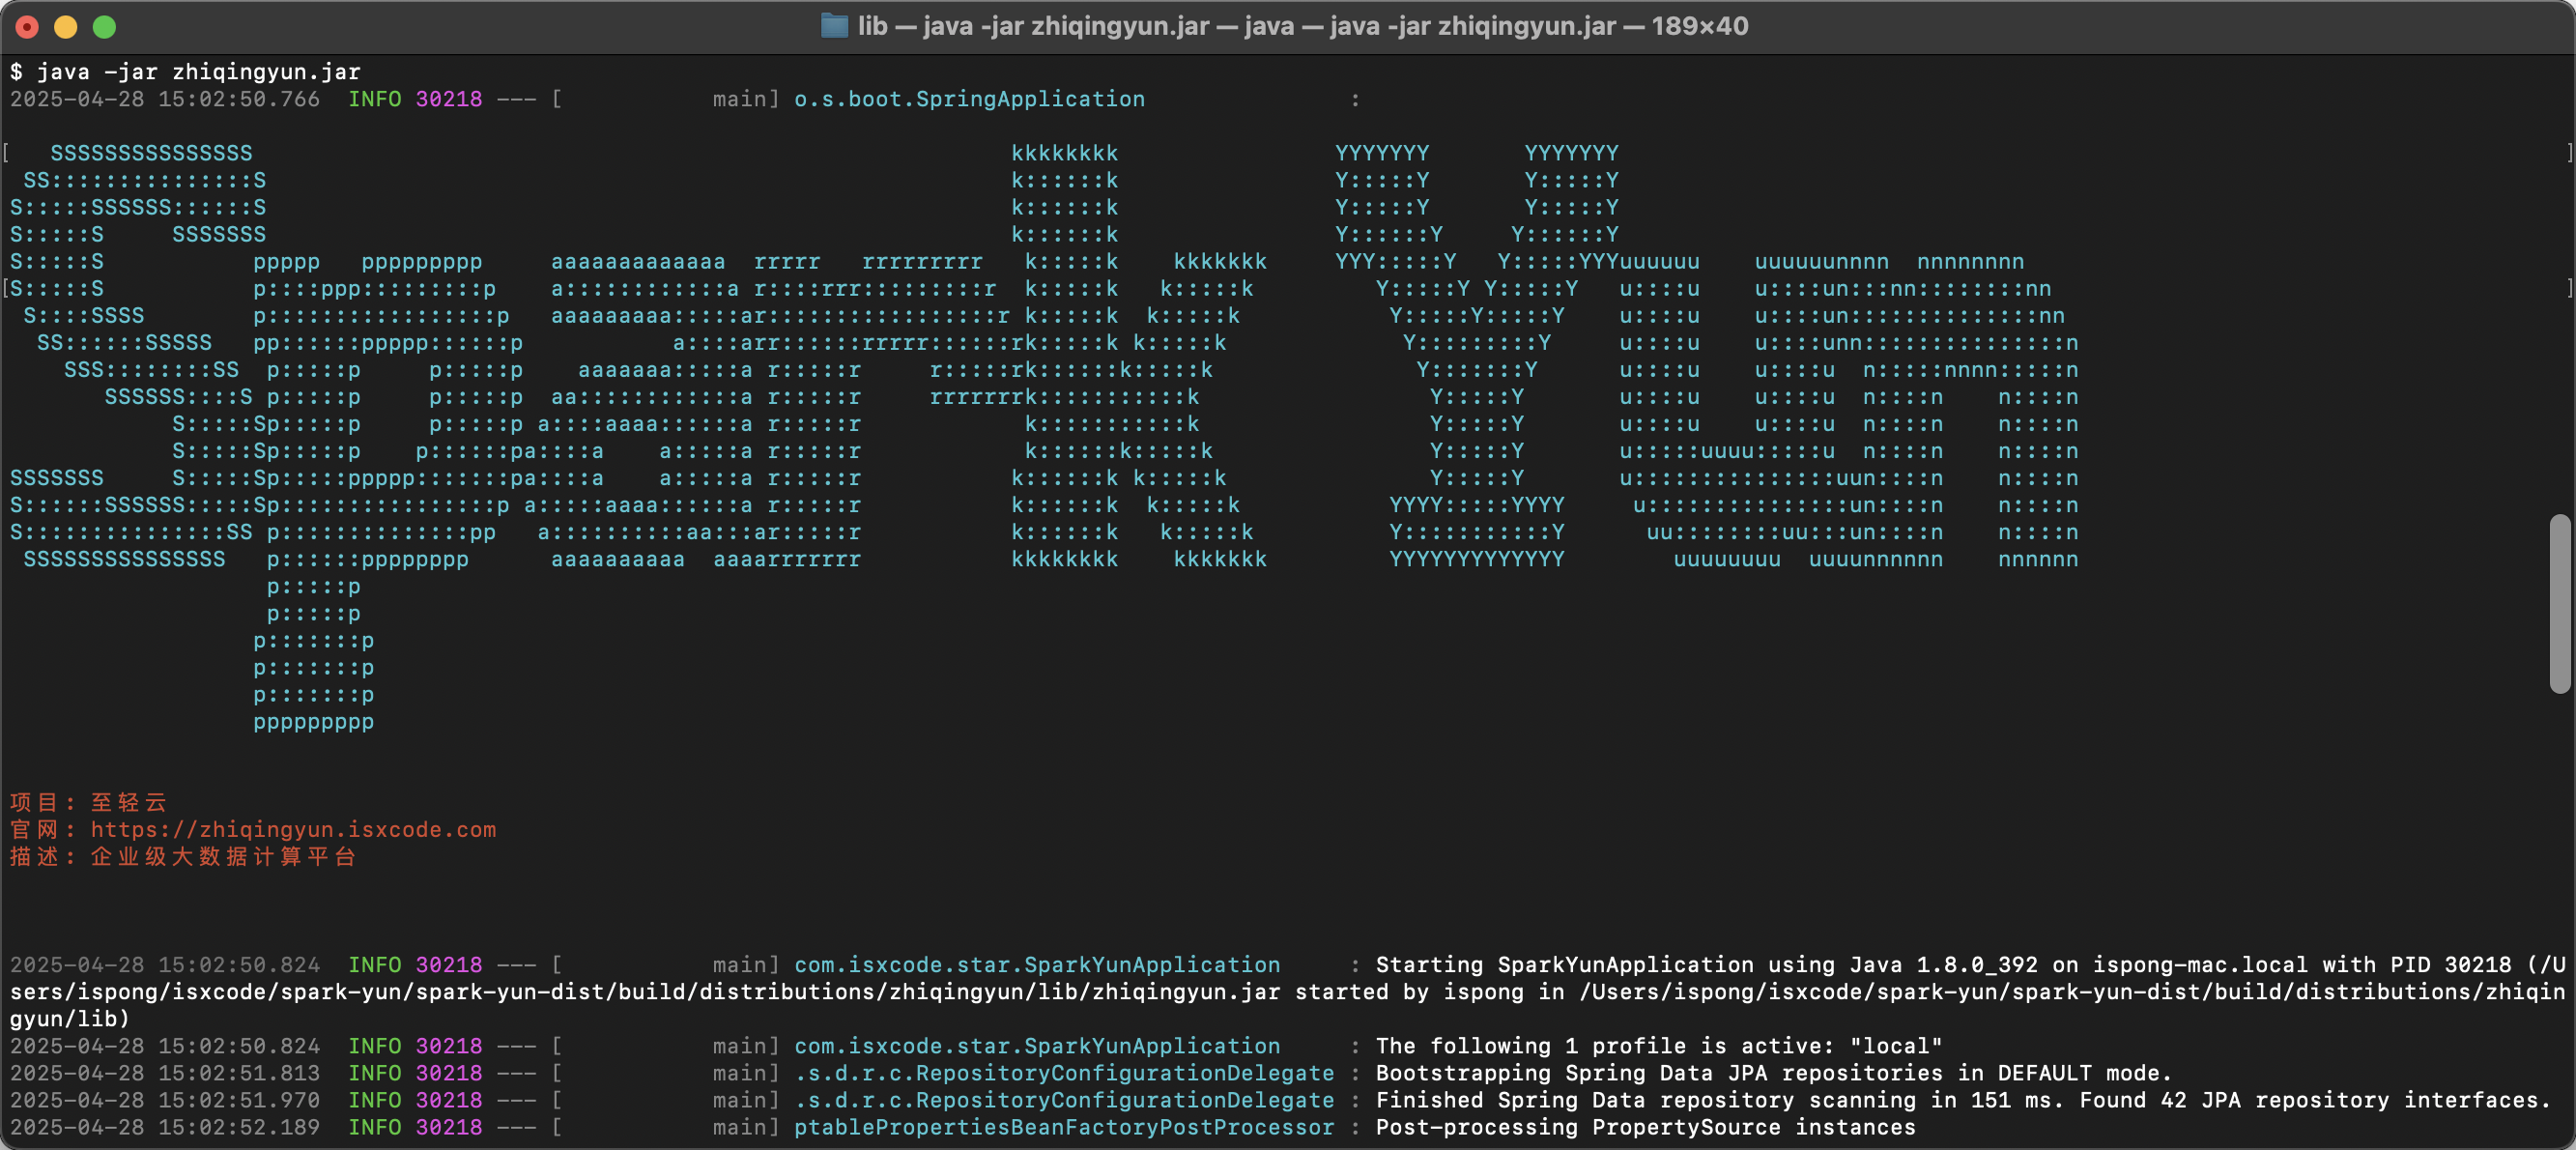The height and width of the screenshot is (1150, 2576).
Task: Click the ptablePropertiesBeanFactoryPostProcessor logger name
Action: [1063, 1127]
